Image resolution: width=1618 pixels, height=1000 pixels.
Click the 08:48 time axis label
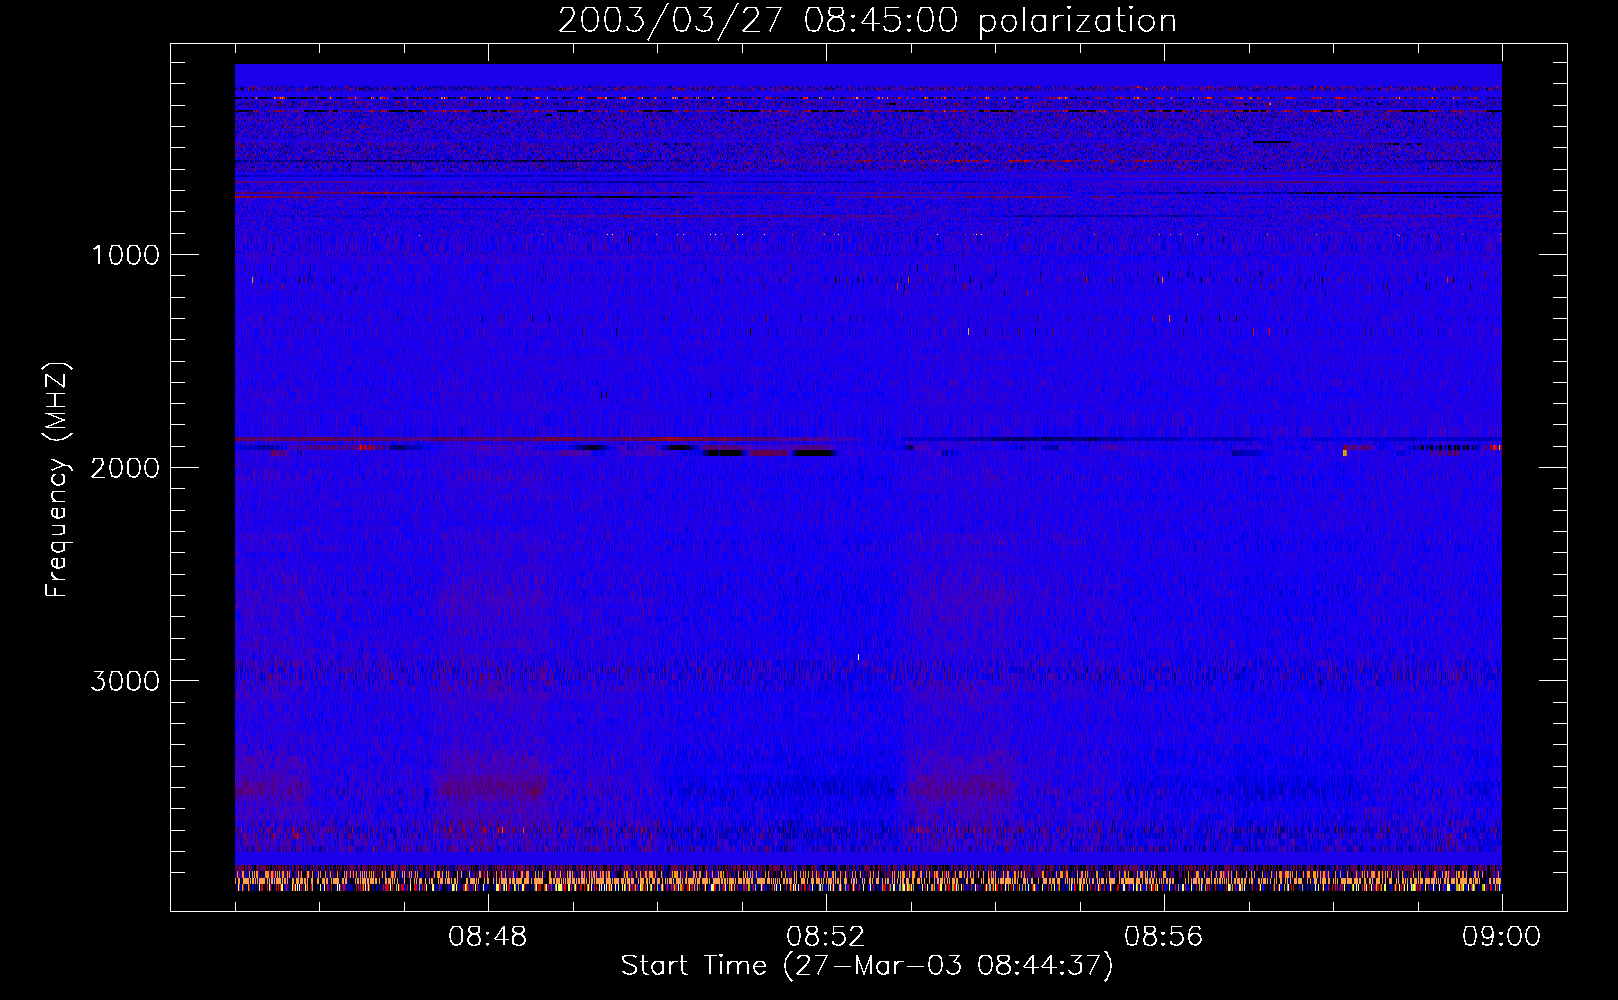(488, 937)
